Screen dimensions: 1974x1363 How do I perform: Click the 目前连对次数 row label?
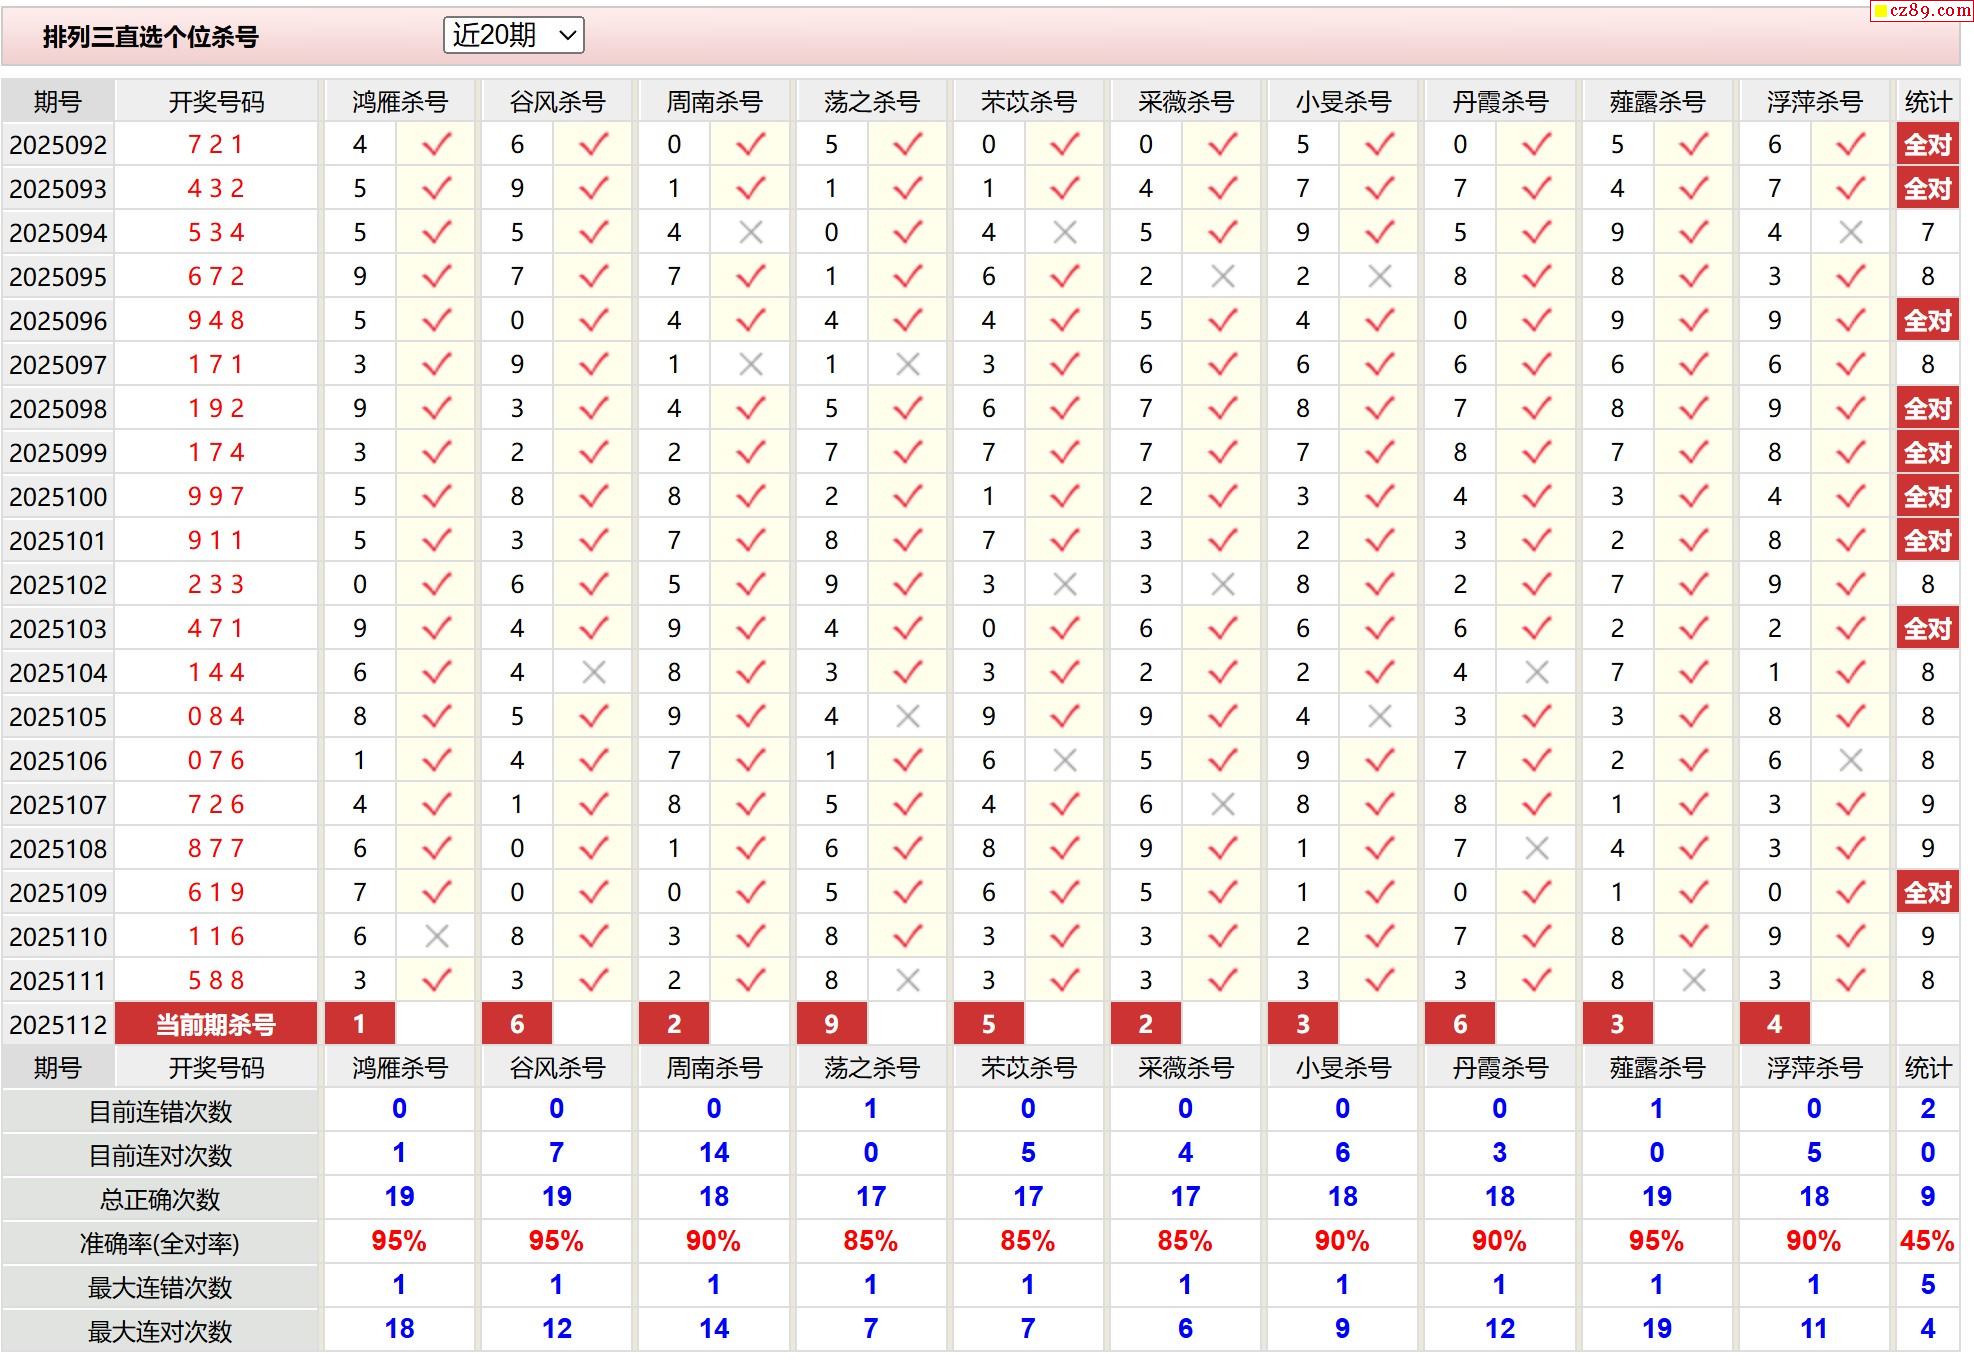[x=160, y=1156]
